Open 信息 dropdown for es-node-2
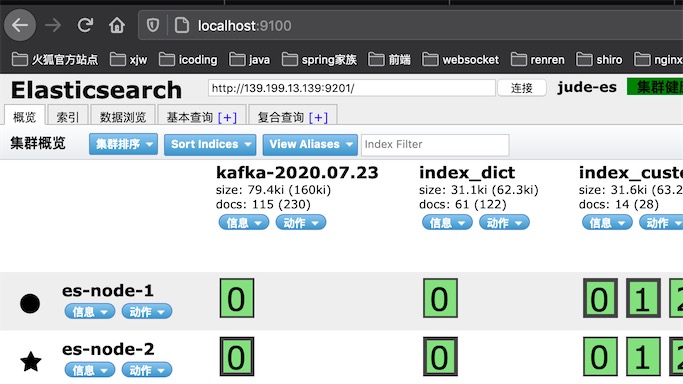 click(x=90, y=370)
